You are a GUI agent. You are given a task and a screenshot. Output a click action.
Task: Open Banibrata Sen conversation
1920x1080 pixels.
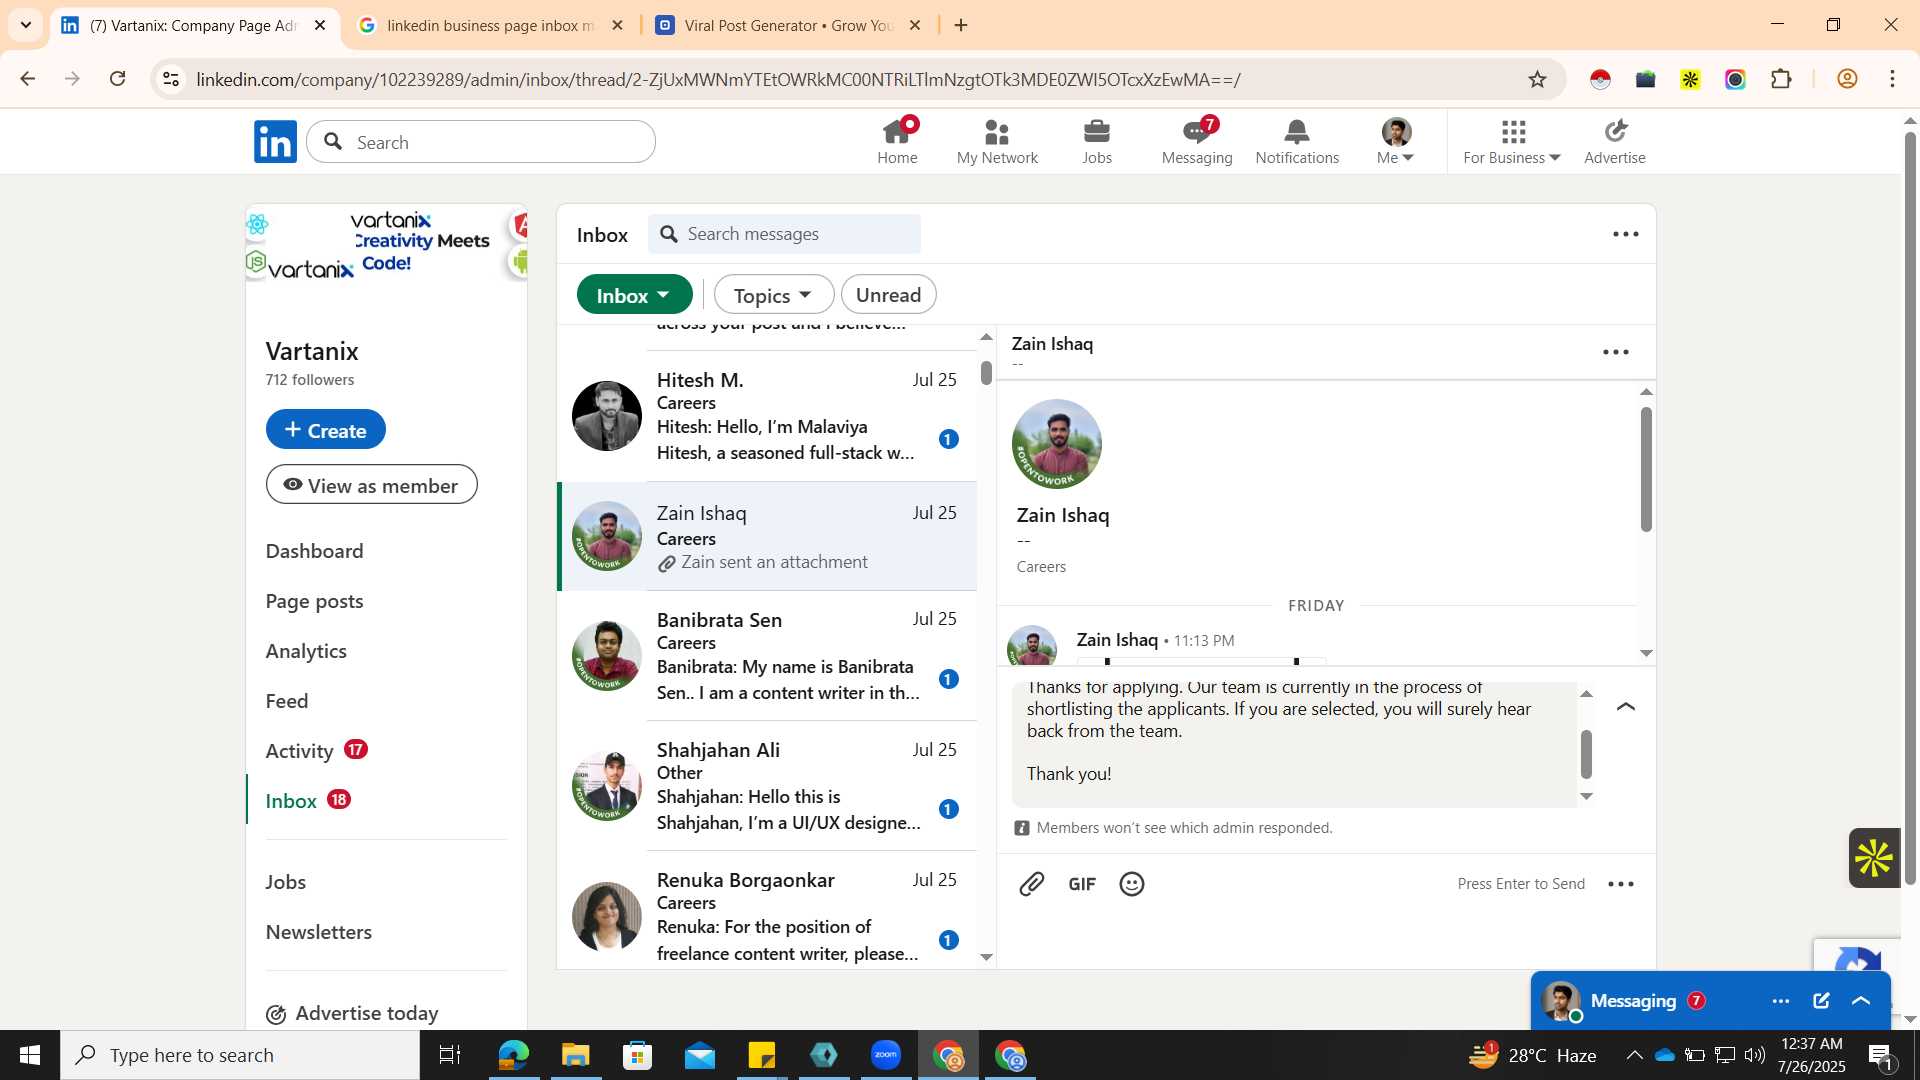(x=767, y=656)
